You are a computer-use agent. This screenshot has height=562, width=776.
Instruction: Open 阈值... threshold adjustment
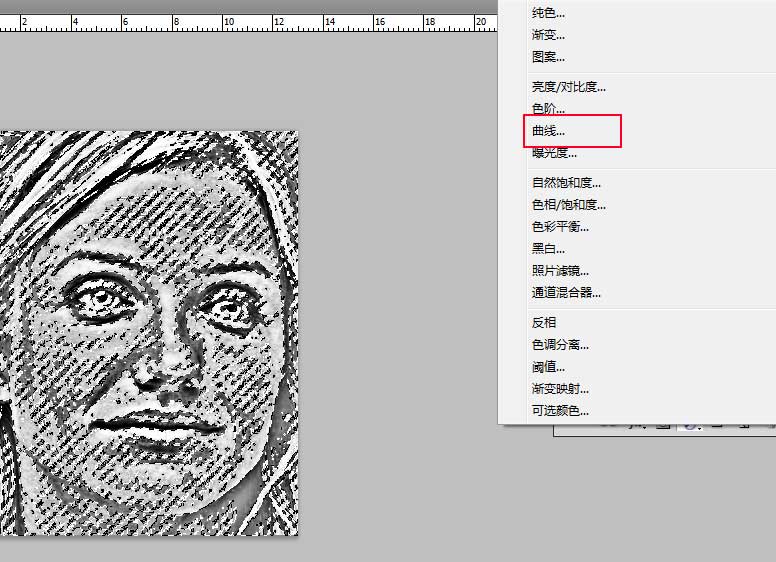point(548,367)
